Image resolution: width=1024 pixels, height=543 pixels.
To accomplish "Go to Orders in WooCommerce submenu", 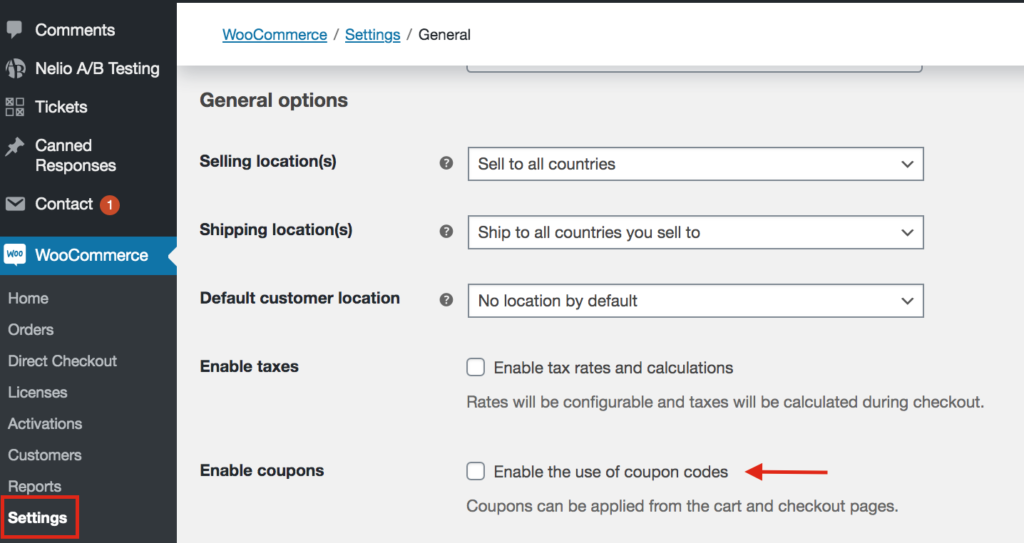I will (31, 329).
